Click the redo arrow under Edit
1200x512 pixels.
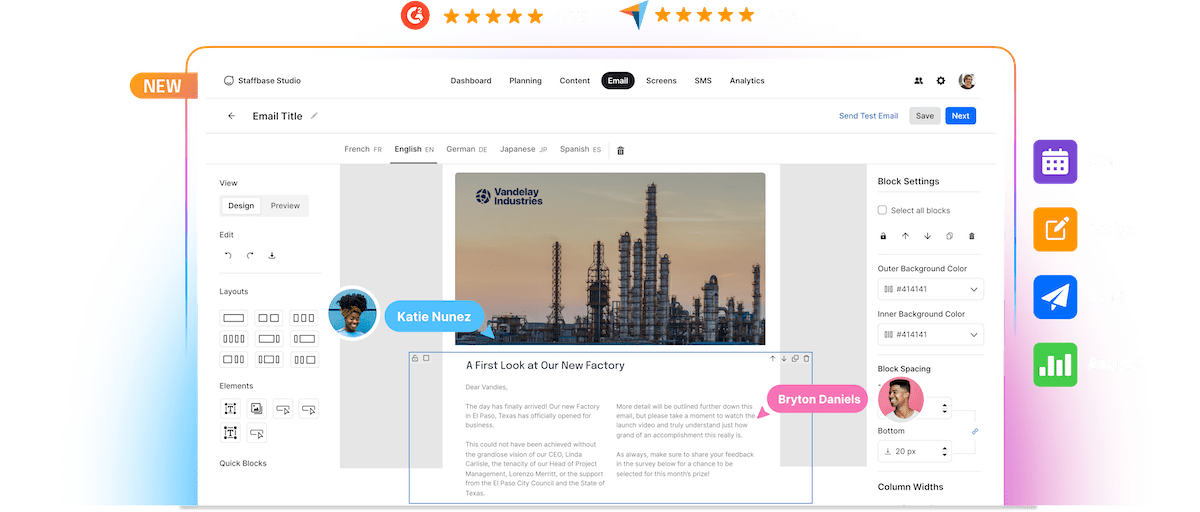coord(250,256)
